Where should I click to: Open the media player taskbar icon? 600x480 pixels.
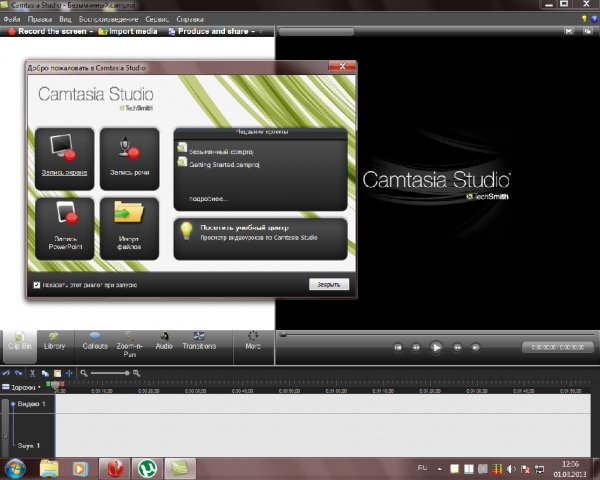click(80, 469)
